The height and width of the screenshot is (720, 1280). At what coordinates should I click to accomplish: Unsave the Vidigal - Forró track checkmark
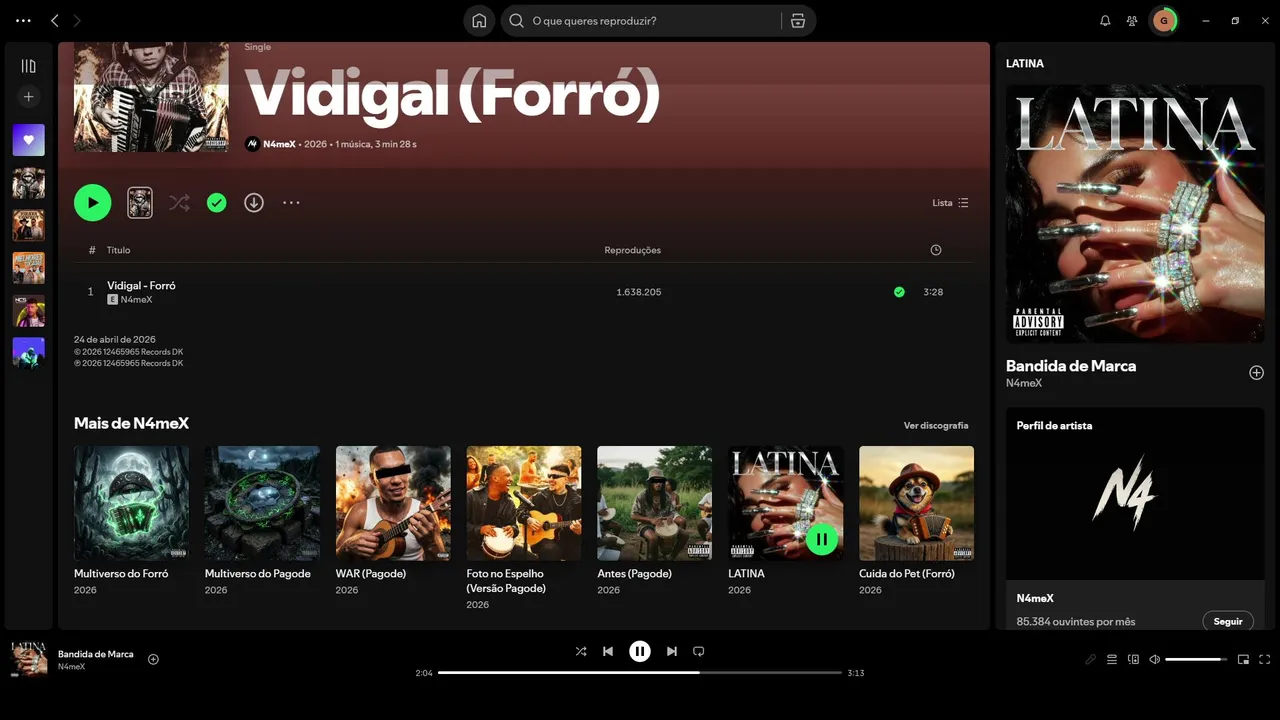[x=899, y=292]
